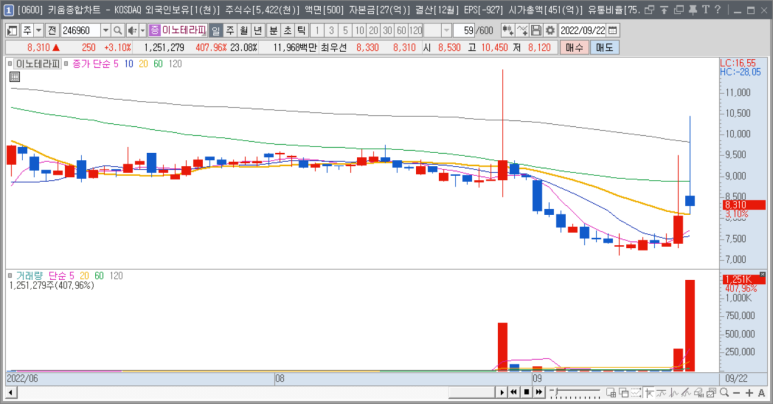The height and width of the screenshot is (404, 773).
Task: Switch to monthly 월 chart period
Action: coord(244,31)
